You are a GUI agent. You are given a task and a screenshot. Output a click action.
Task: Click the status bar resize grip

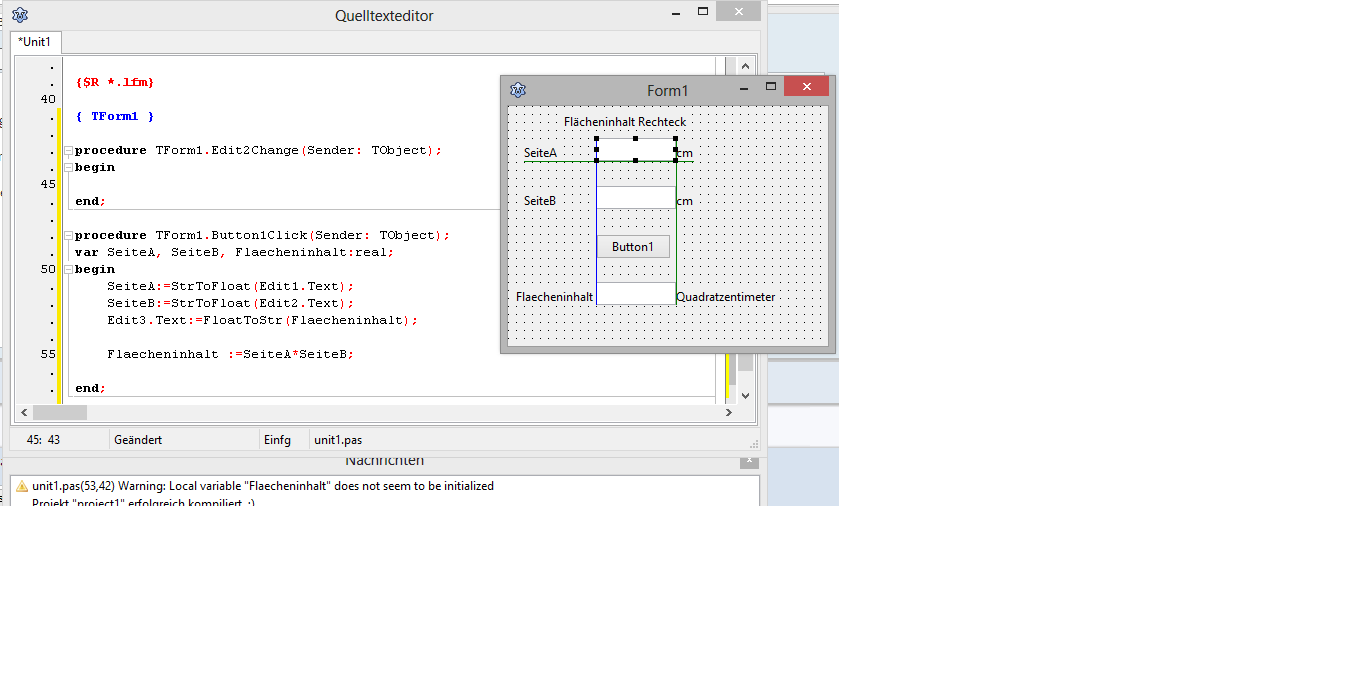pos(754,443)
